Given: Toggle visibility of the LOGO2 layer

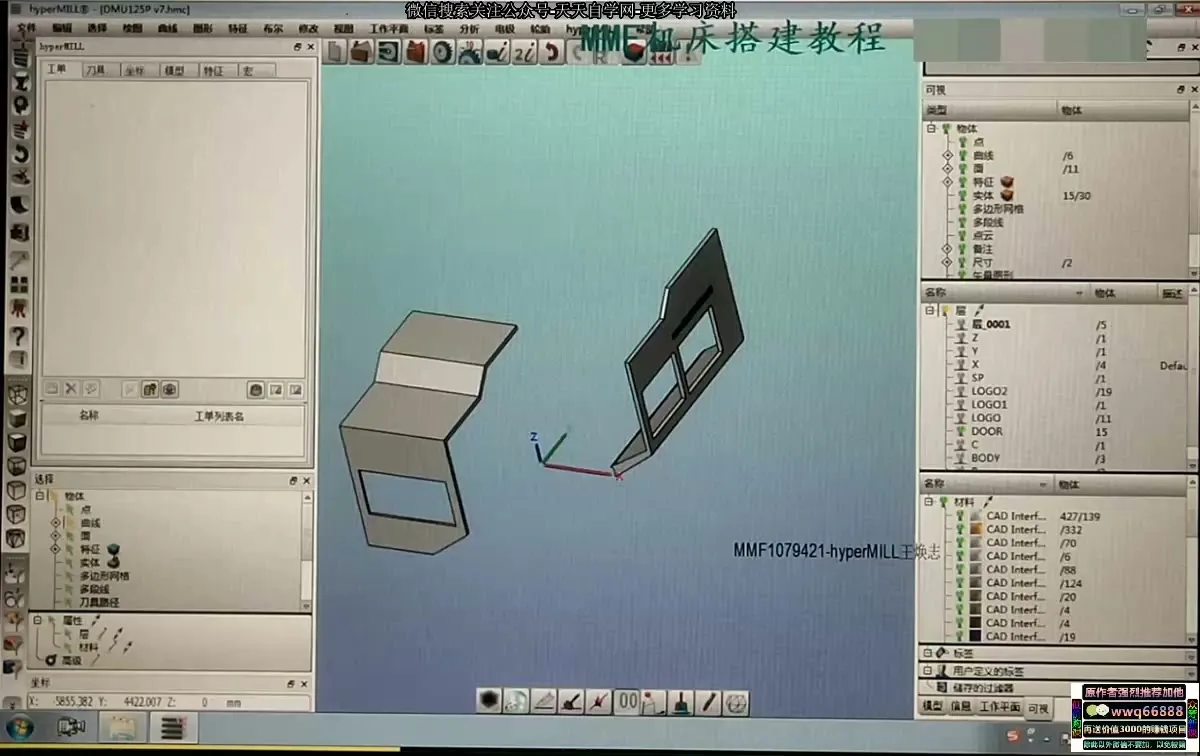Looking at the screenshot, I should (961, 392).
